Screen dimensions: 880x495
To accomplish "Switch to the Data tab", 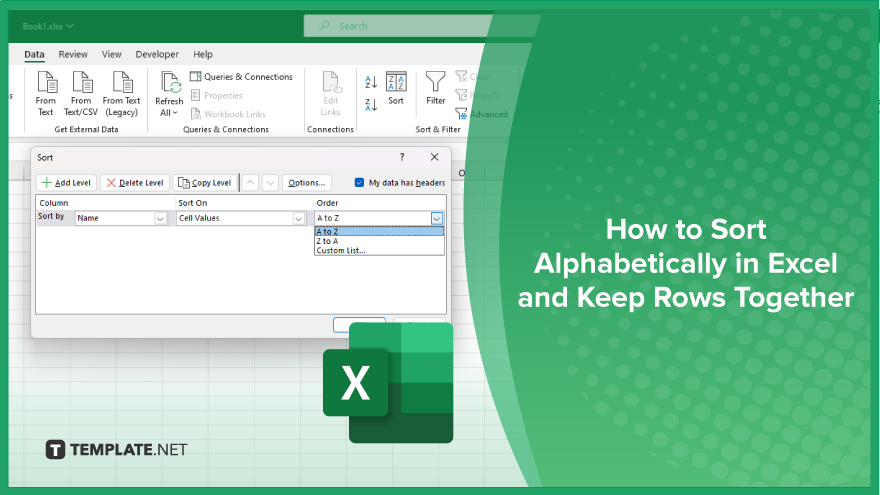I will coord(34,54).
